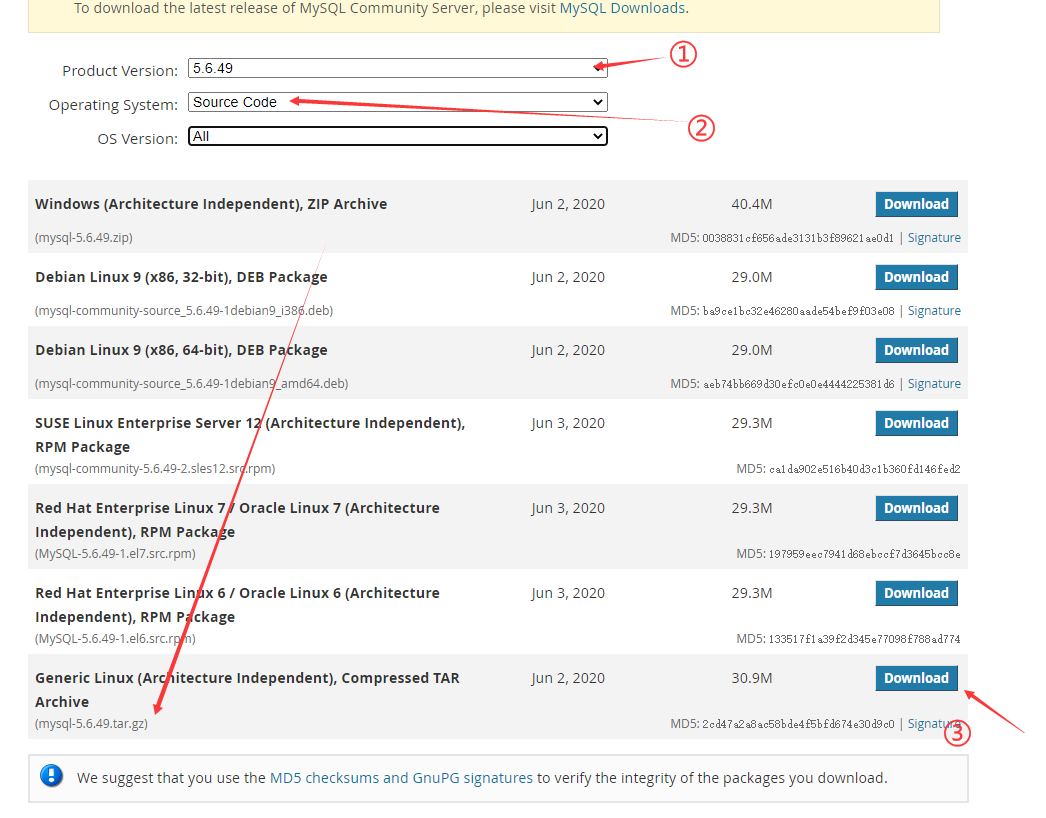Download Red Hat Enterprise Linux 7 RPM

pyautogui.click(x=916, y=508)
